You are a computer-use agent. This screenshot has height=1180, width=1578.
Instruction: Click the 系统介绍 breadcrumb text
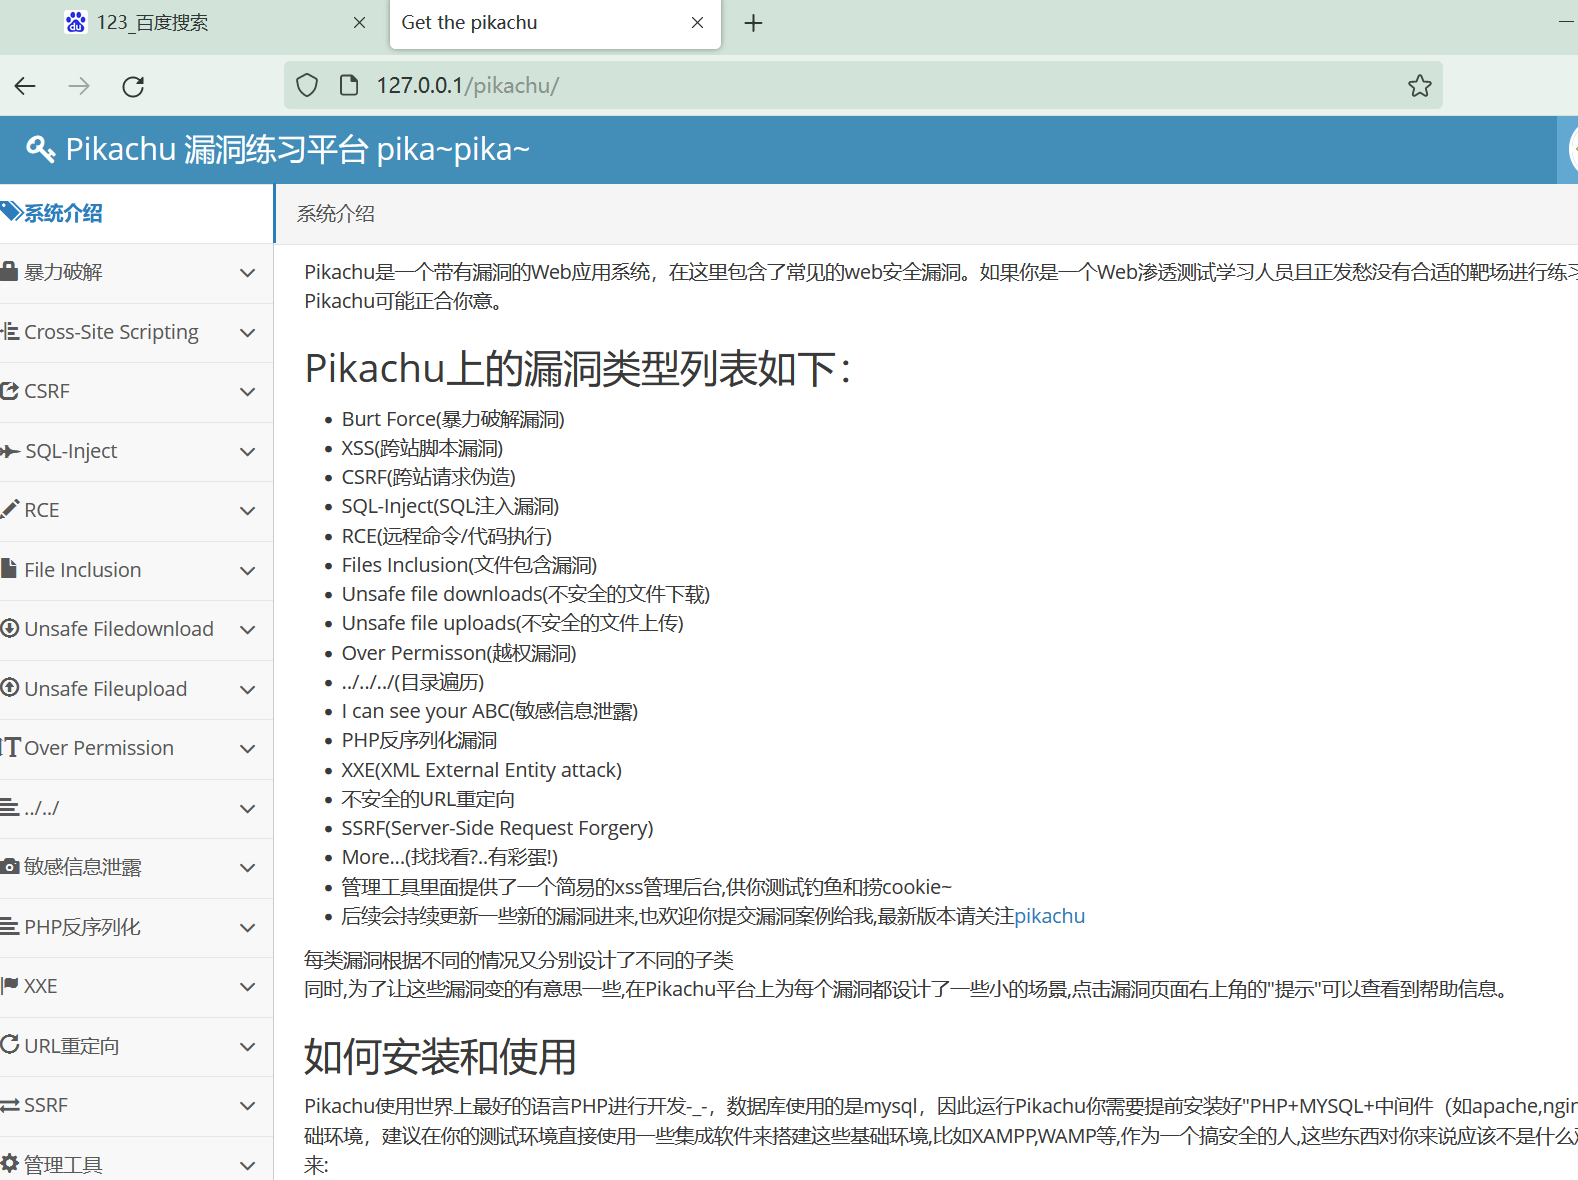coord(336,214)
